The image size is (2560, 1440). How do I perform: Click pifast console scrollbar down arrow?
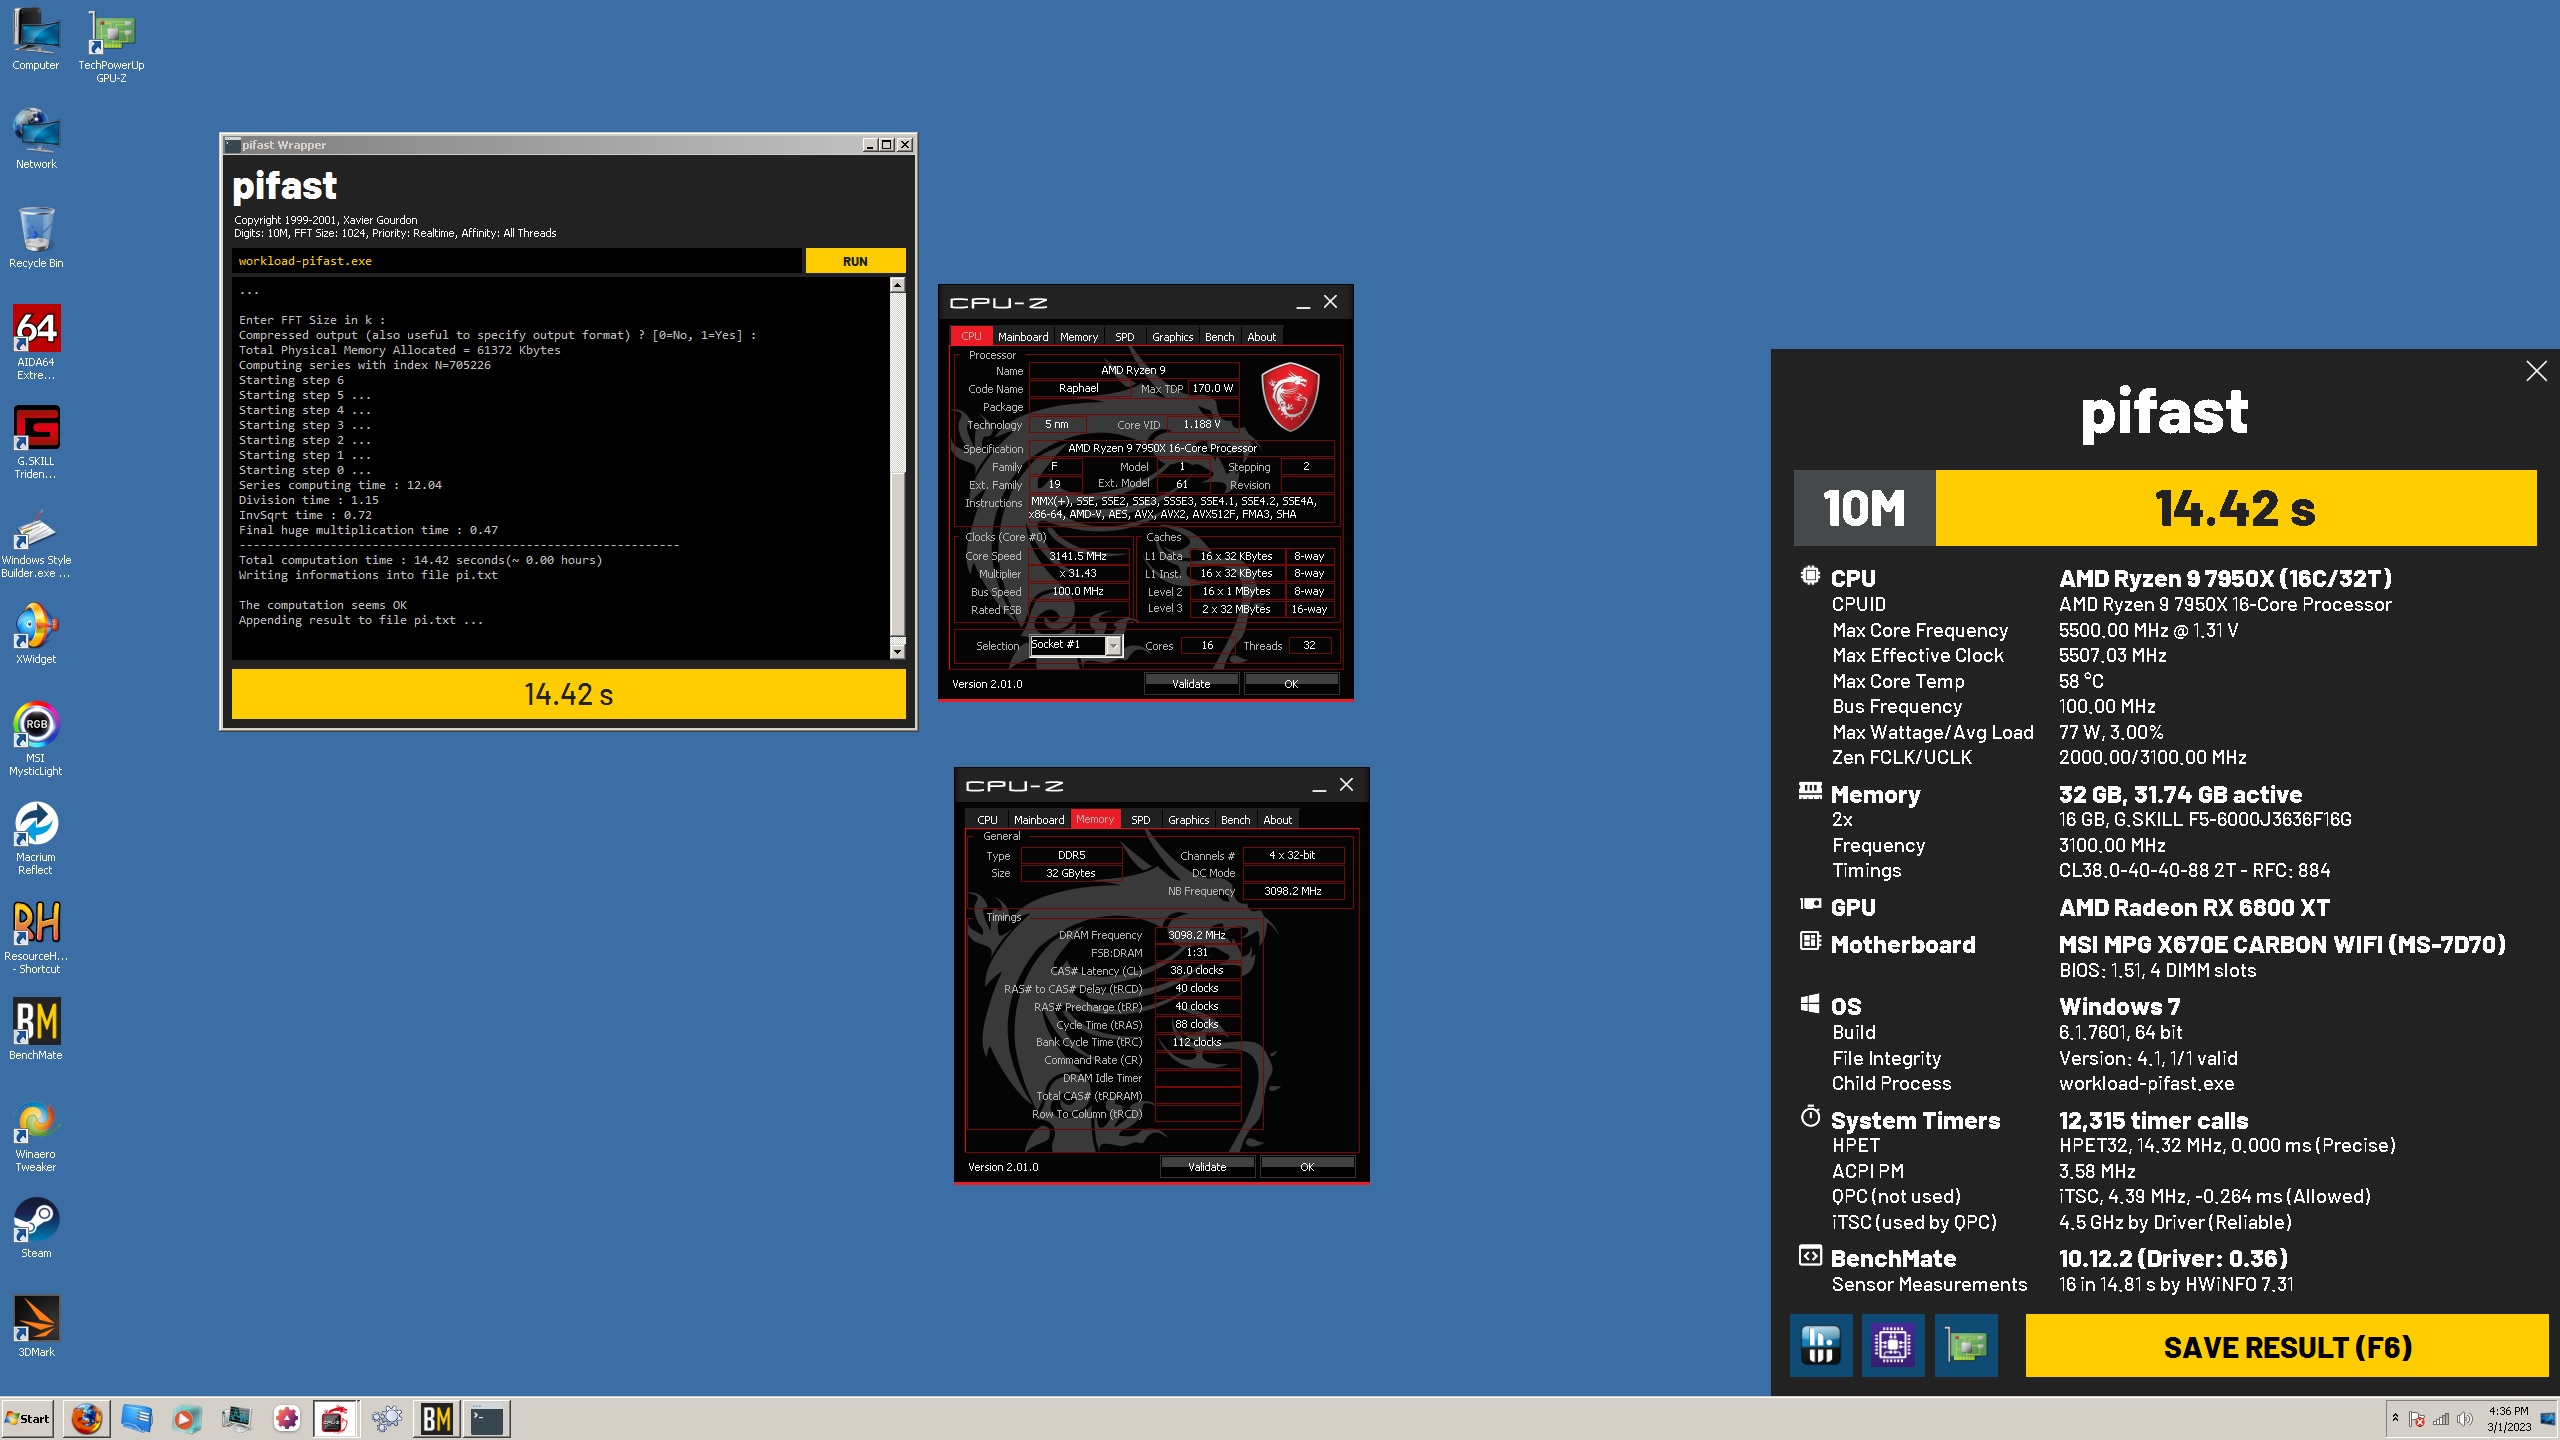(x=897, y=652)
